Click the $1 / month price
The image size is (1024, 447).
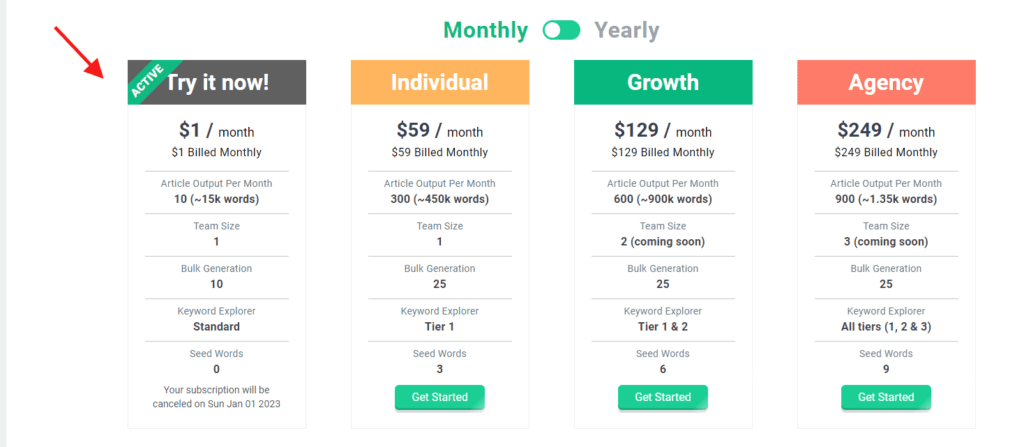pyautogui.click(x=216, y=131)
